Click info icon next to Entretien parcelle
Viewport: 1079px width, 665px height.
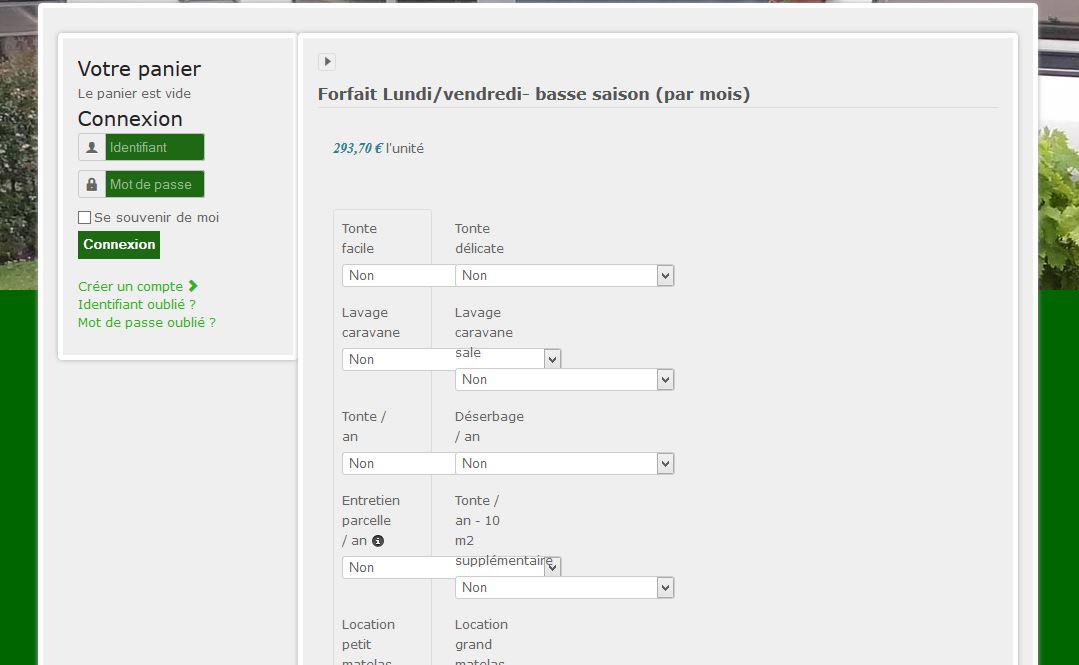coord(378,541)
